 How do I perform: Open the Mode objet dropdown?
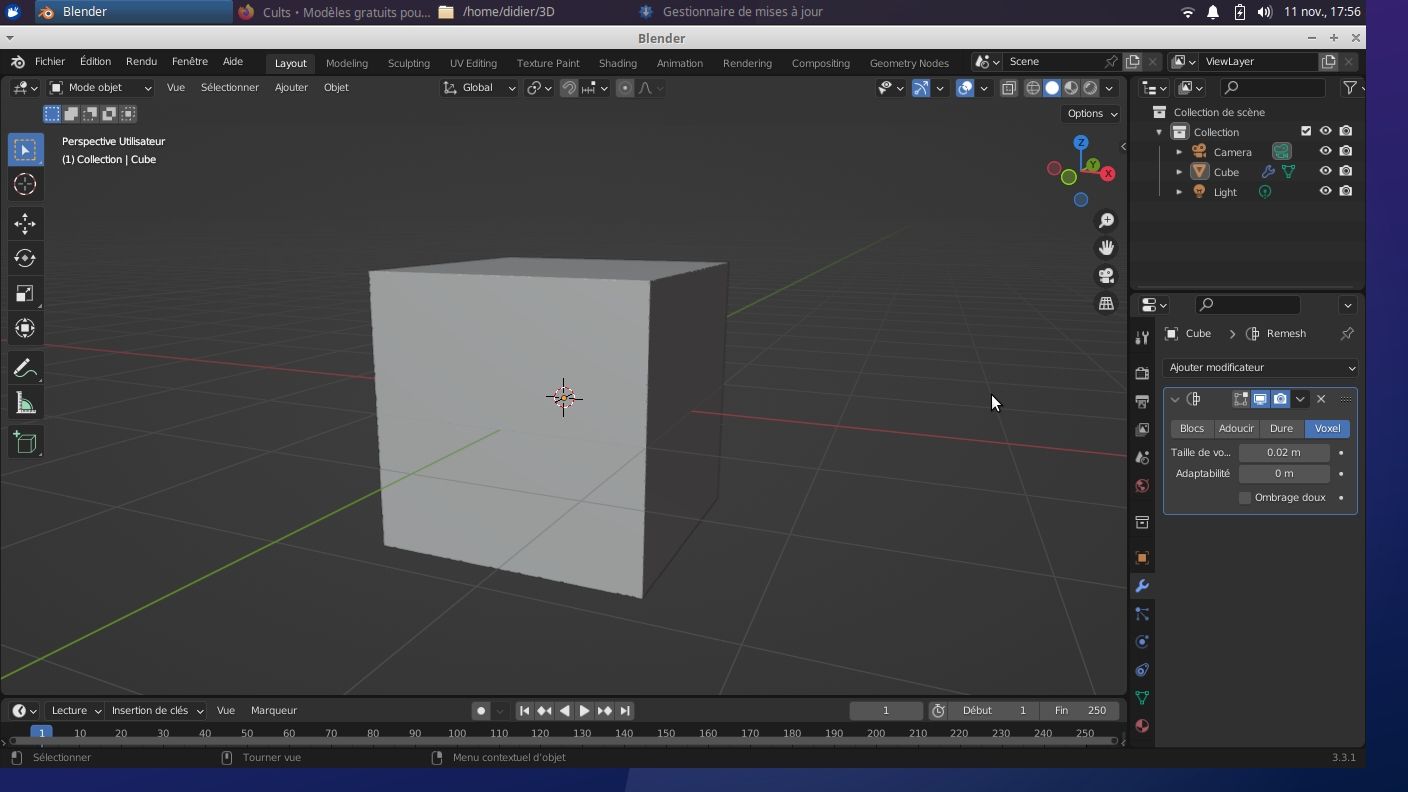click(100, 88)
